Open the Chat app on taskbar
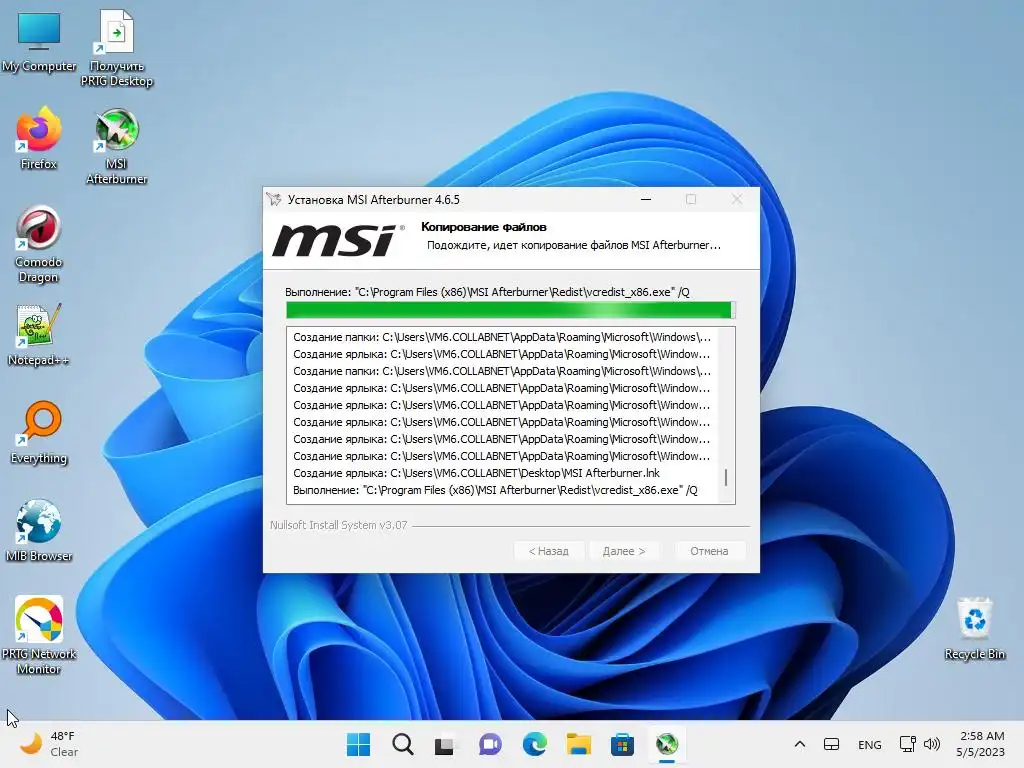Screen dimensions: 1024x768 (490, 744)
